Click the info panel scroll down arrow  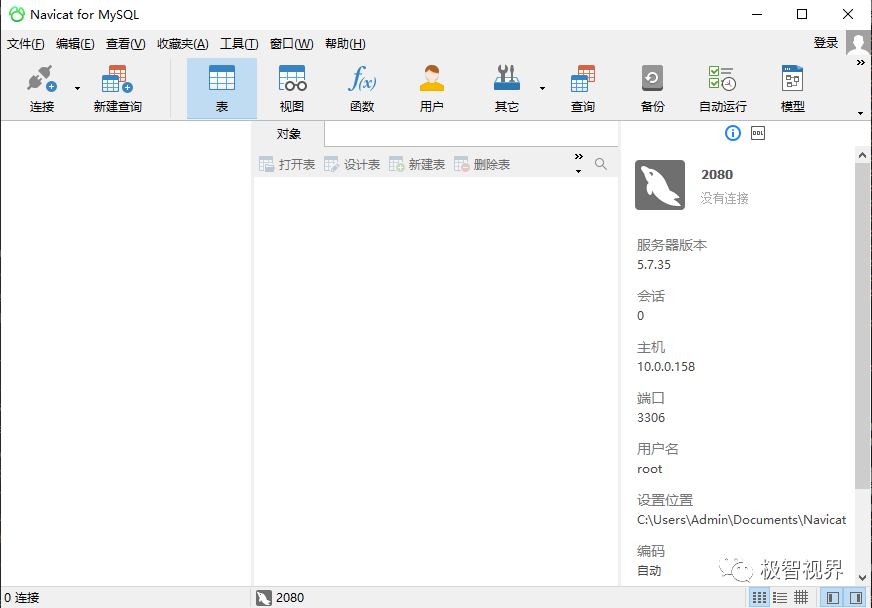(x=862, y=577)
